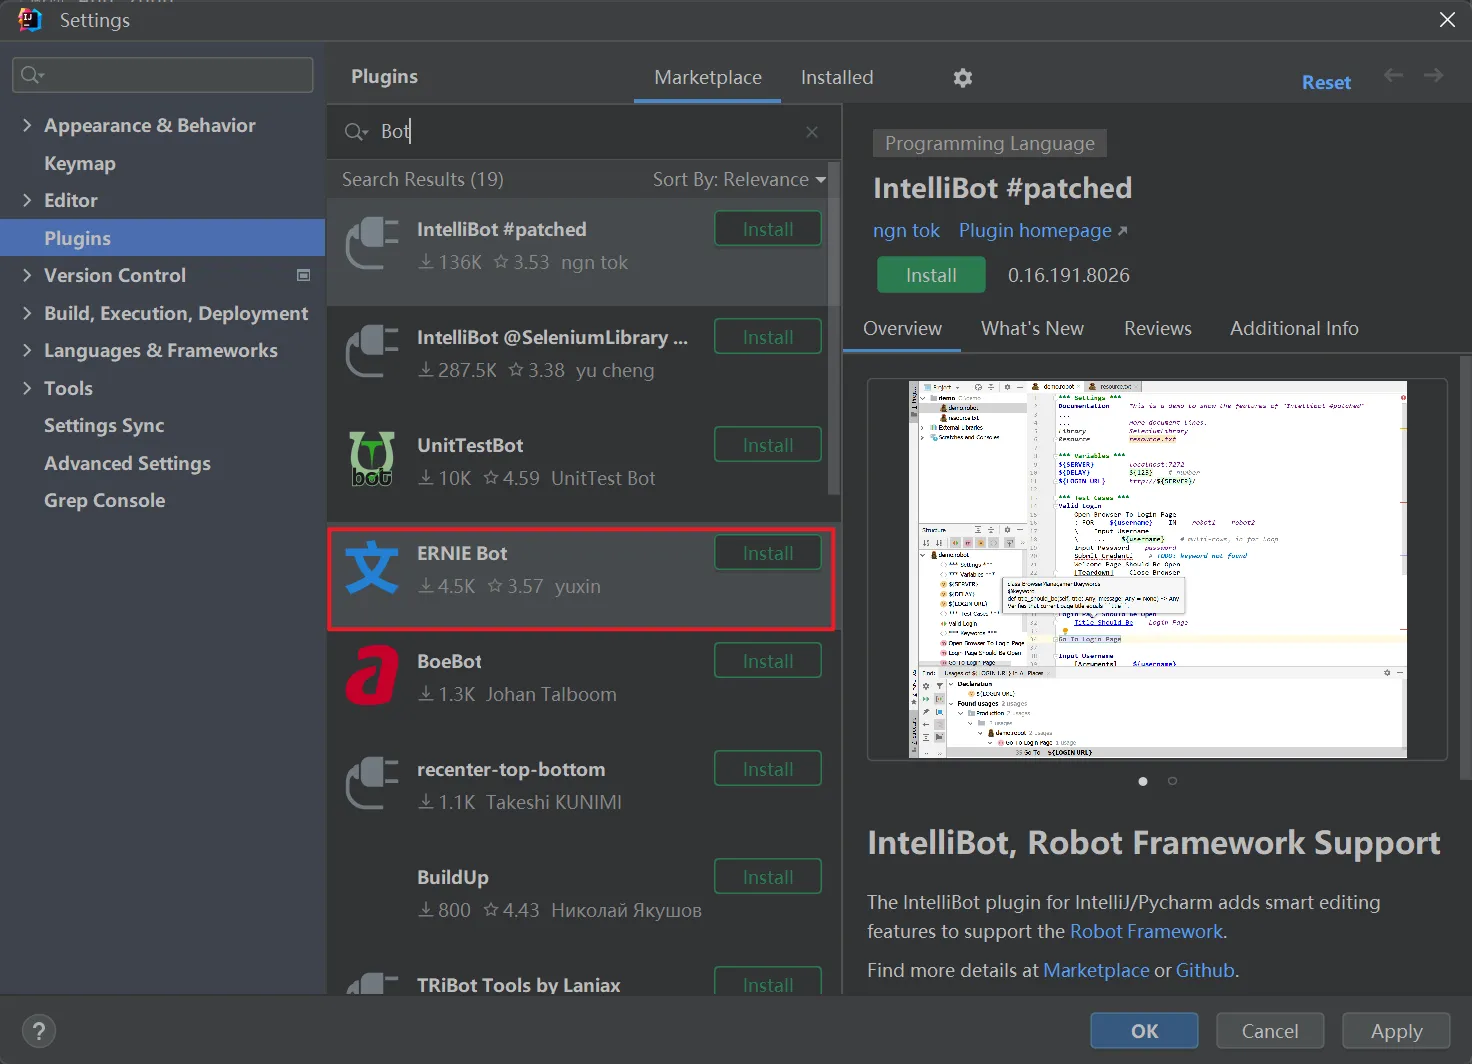This screenshot has height=1064, width=1472.
Task: Install the BoeBot plugin
Action: [768, 661]
